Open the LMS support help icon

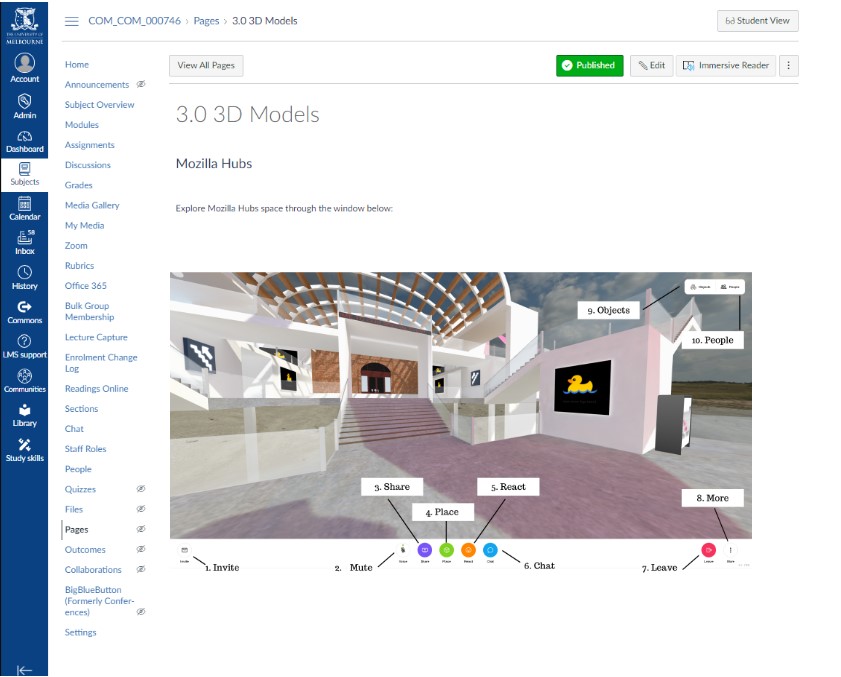pos(24,346)
